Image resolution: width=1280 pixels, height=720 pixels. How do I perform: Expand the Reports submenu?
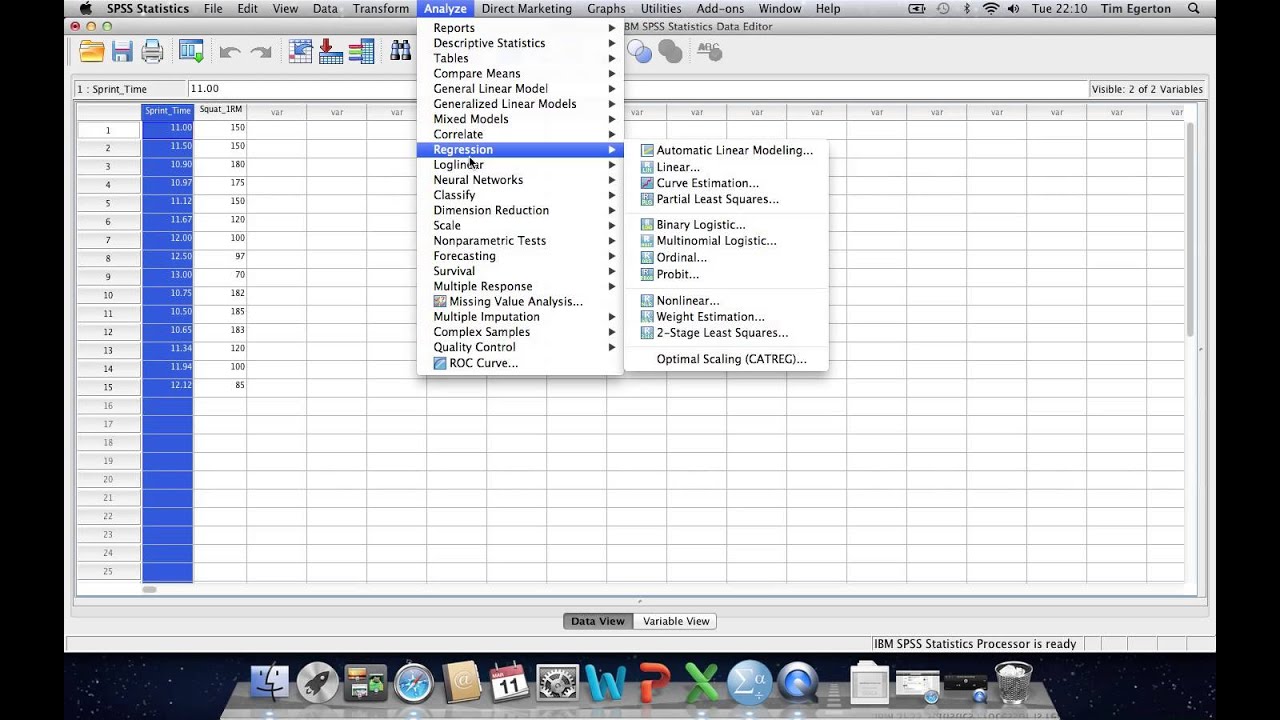(x=519, y=28)
